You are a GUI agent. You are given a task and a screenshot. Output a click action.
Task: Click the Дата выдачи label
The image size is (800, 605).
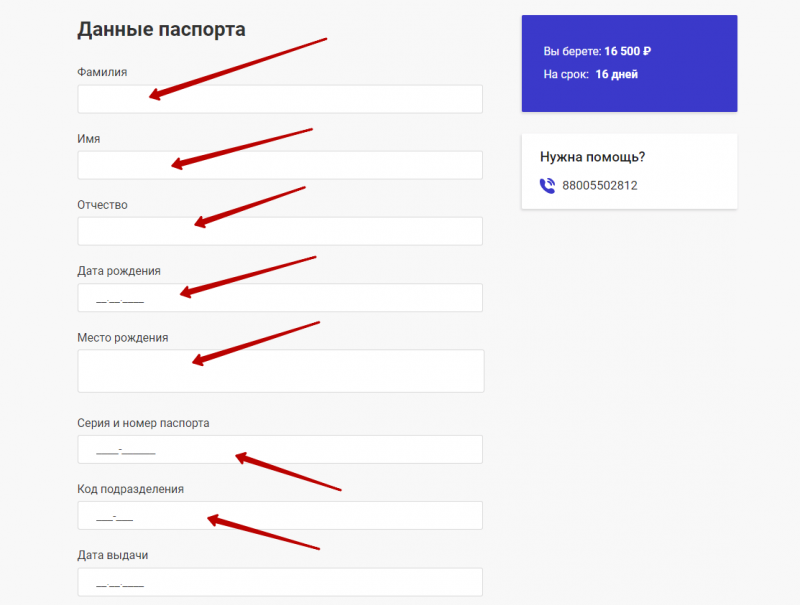112,555
